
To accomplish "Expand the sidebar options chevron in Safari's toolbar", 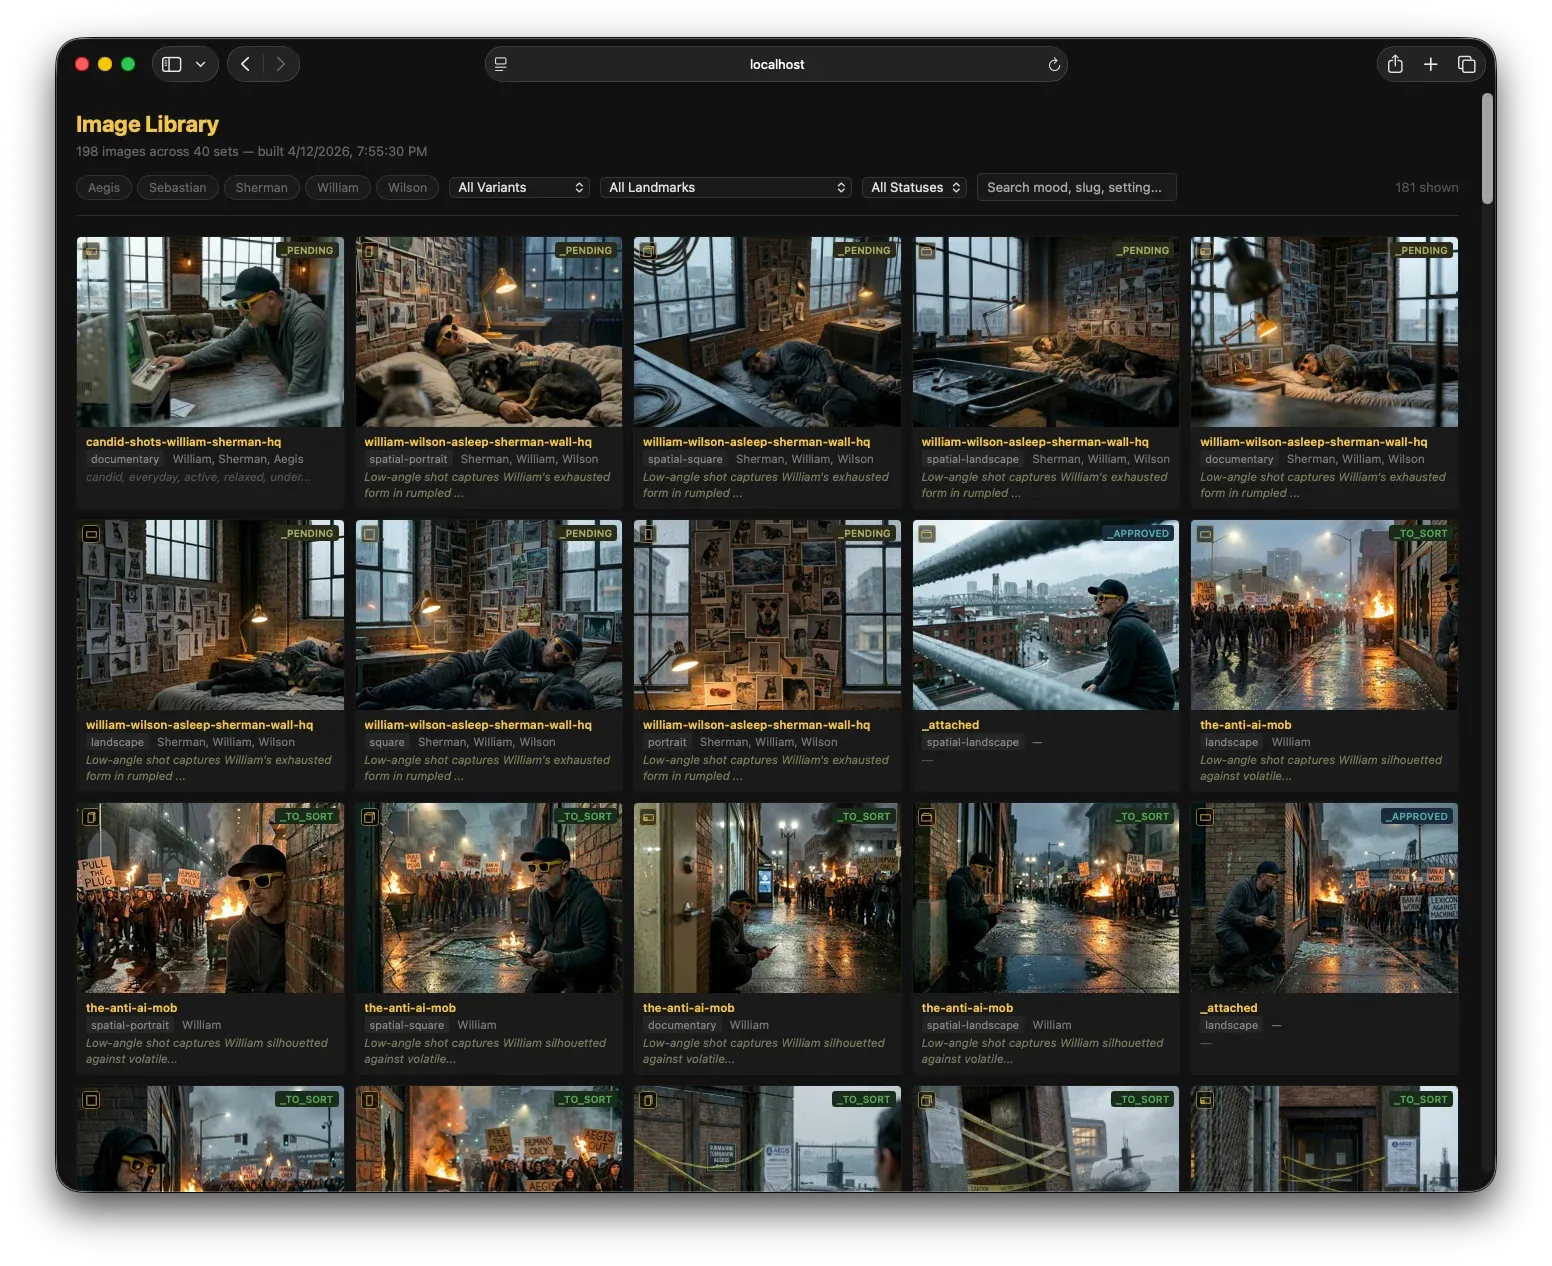I will pos(200,64).
